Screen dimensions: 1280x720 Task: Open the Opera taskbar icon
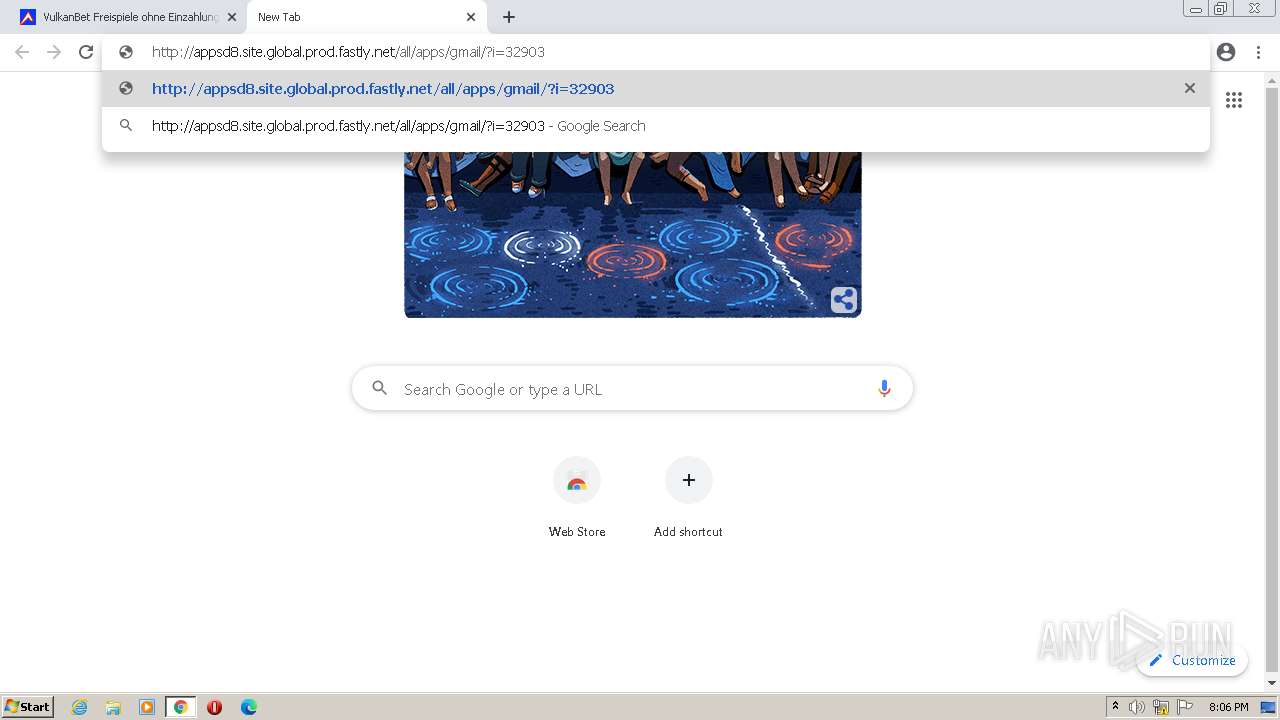[x=214, y=707]
